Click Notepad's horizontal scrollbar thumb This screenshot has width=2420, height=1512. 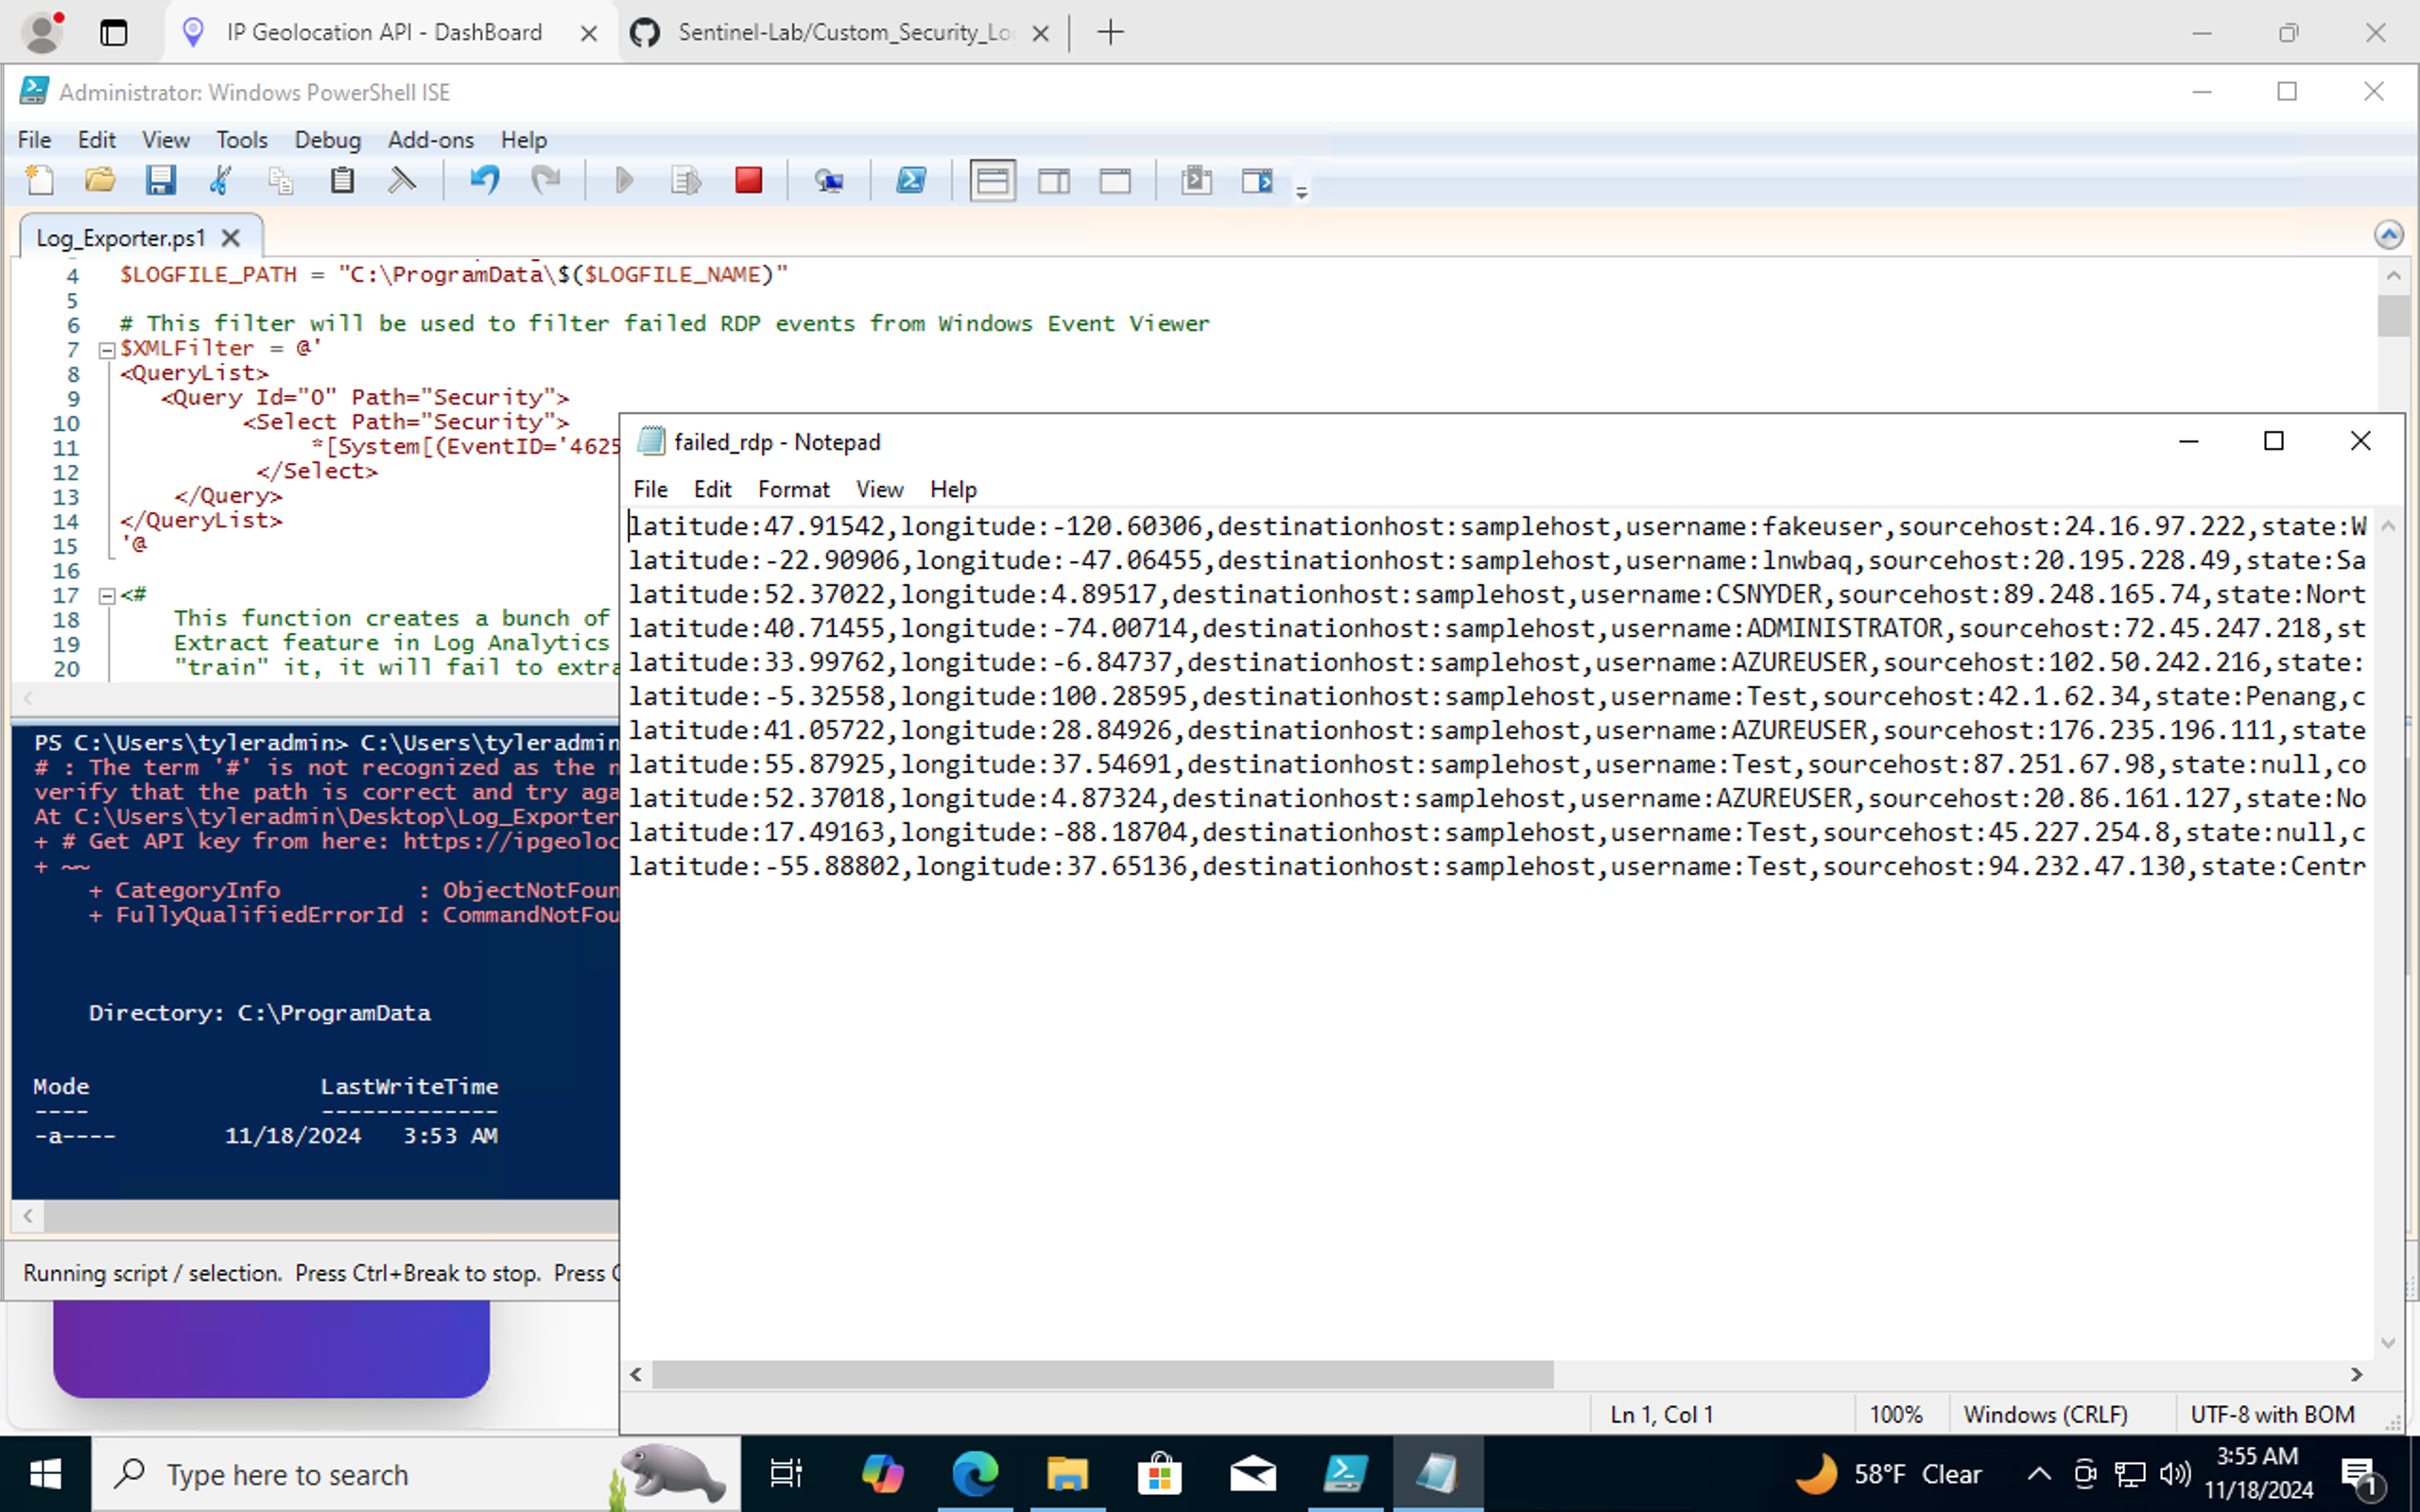[x=1102, y=1375]
